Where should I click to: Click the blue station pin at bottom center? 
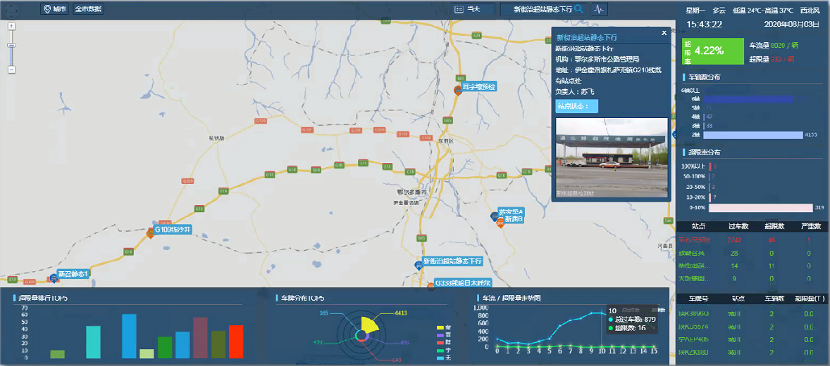pyautogui.click(x=418, y=264)
